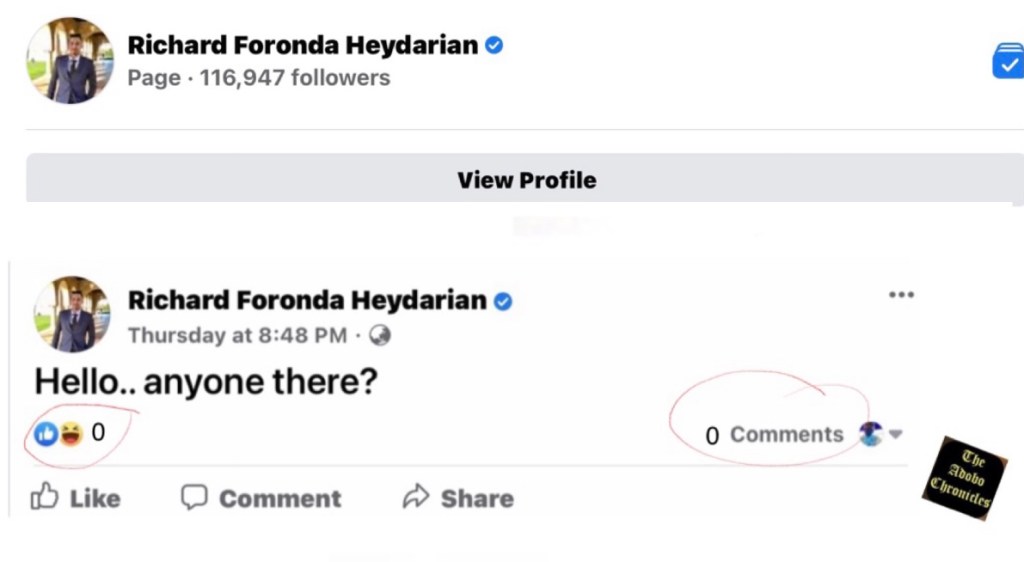Click the reaction count number
The height and width of the screenshot is (562, 1024).
click(98, 433)
